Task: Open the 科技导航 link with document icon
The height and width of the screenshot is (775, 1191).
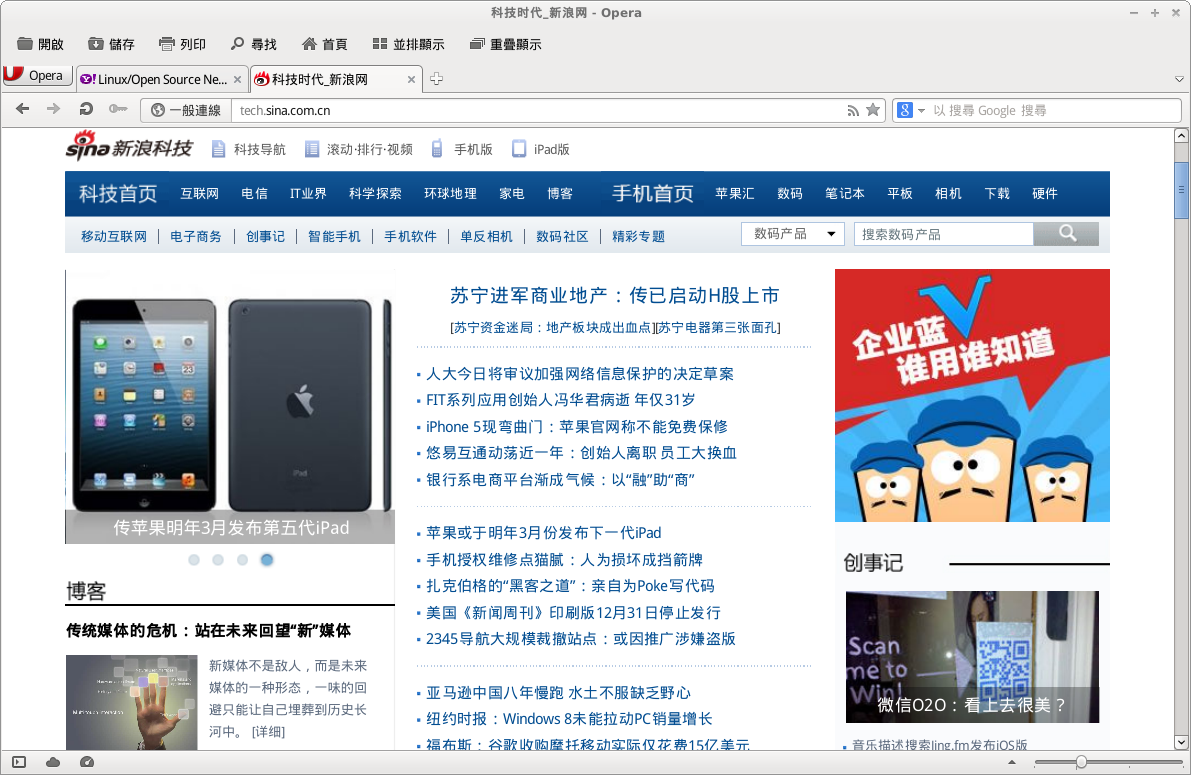Action: coord(248,149)
